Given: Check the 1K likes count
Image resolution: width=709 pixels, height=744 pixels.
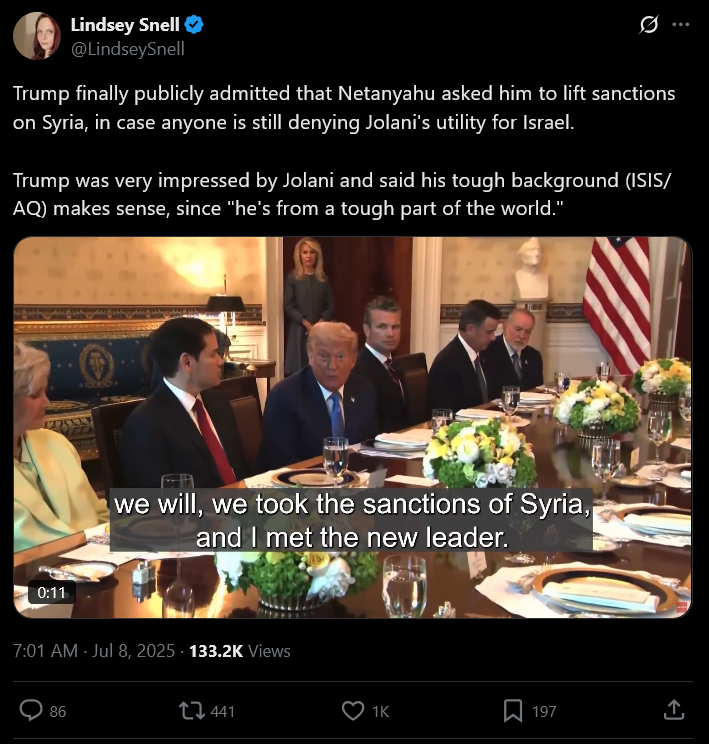Looking at the screenshot, I should point(381,711).
